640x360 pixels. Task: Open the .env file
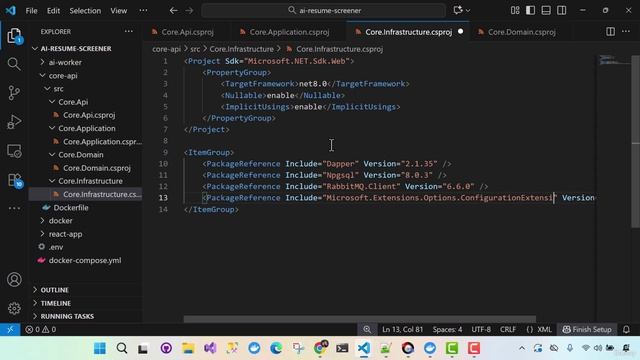click(56, 247)
